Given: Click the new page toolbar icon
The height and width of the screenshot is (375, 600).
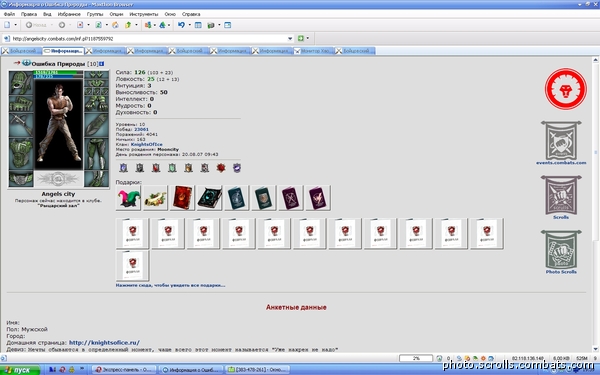Looking at the screenshot, I should pos(7,25).
